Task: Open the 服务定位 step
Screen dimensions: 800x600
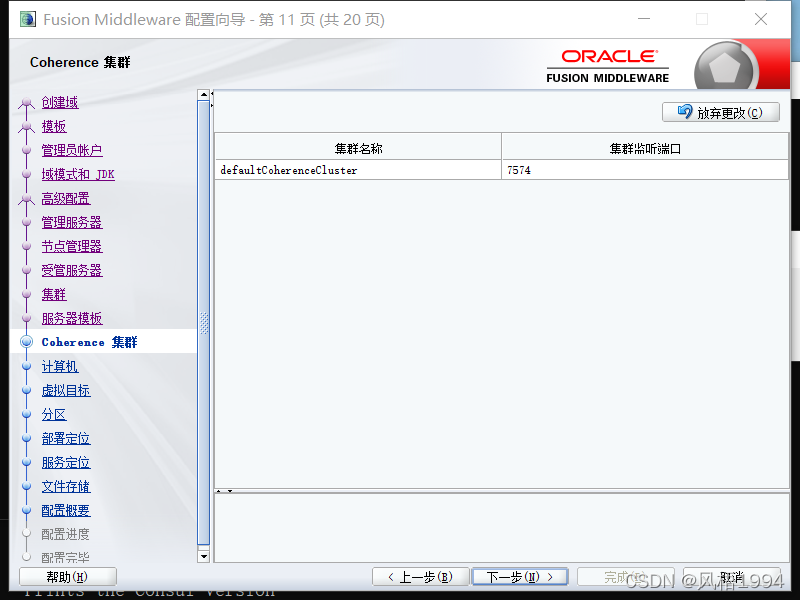Action: (x=66, y=462)
